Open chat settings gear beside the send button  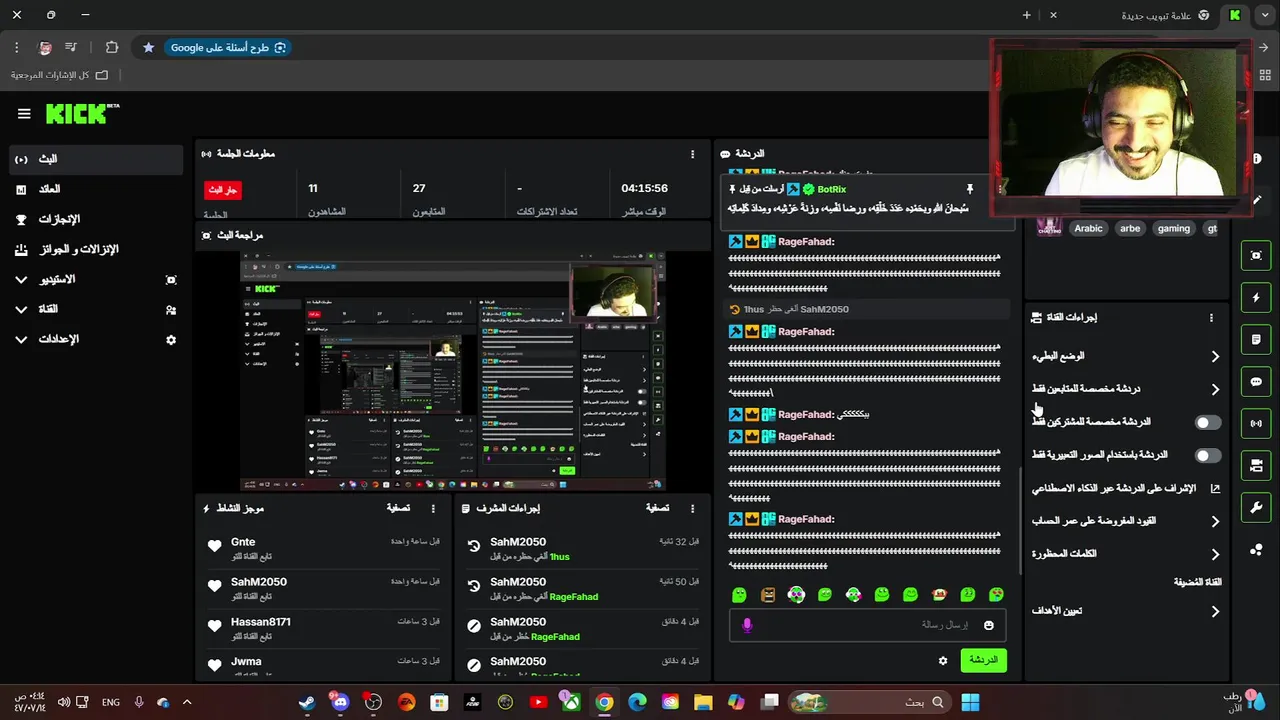942,661
